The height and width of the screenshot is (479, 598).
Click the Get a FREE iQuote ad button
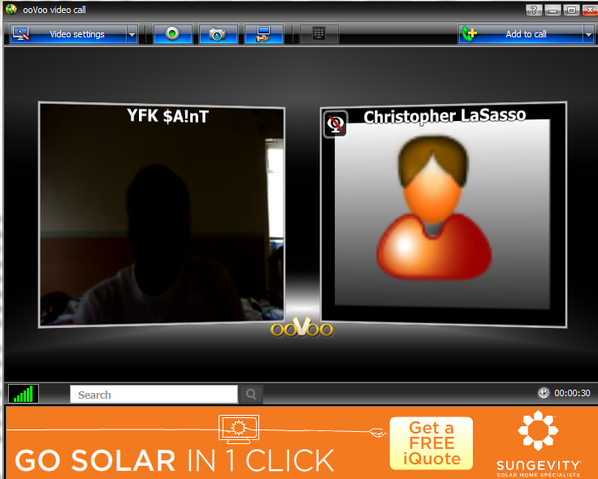click(x=431, y=443)
